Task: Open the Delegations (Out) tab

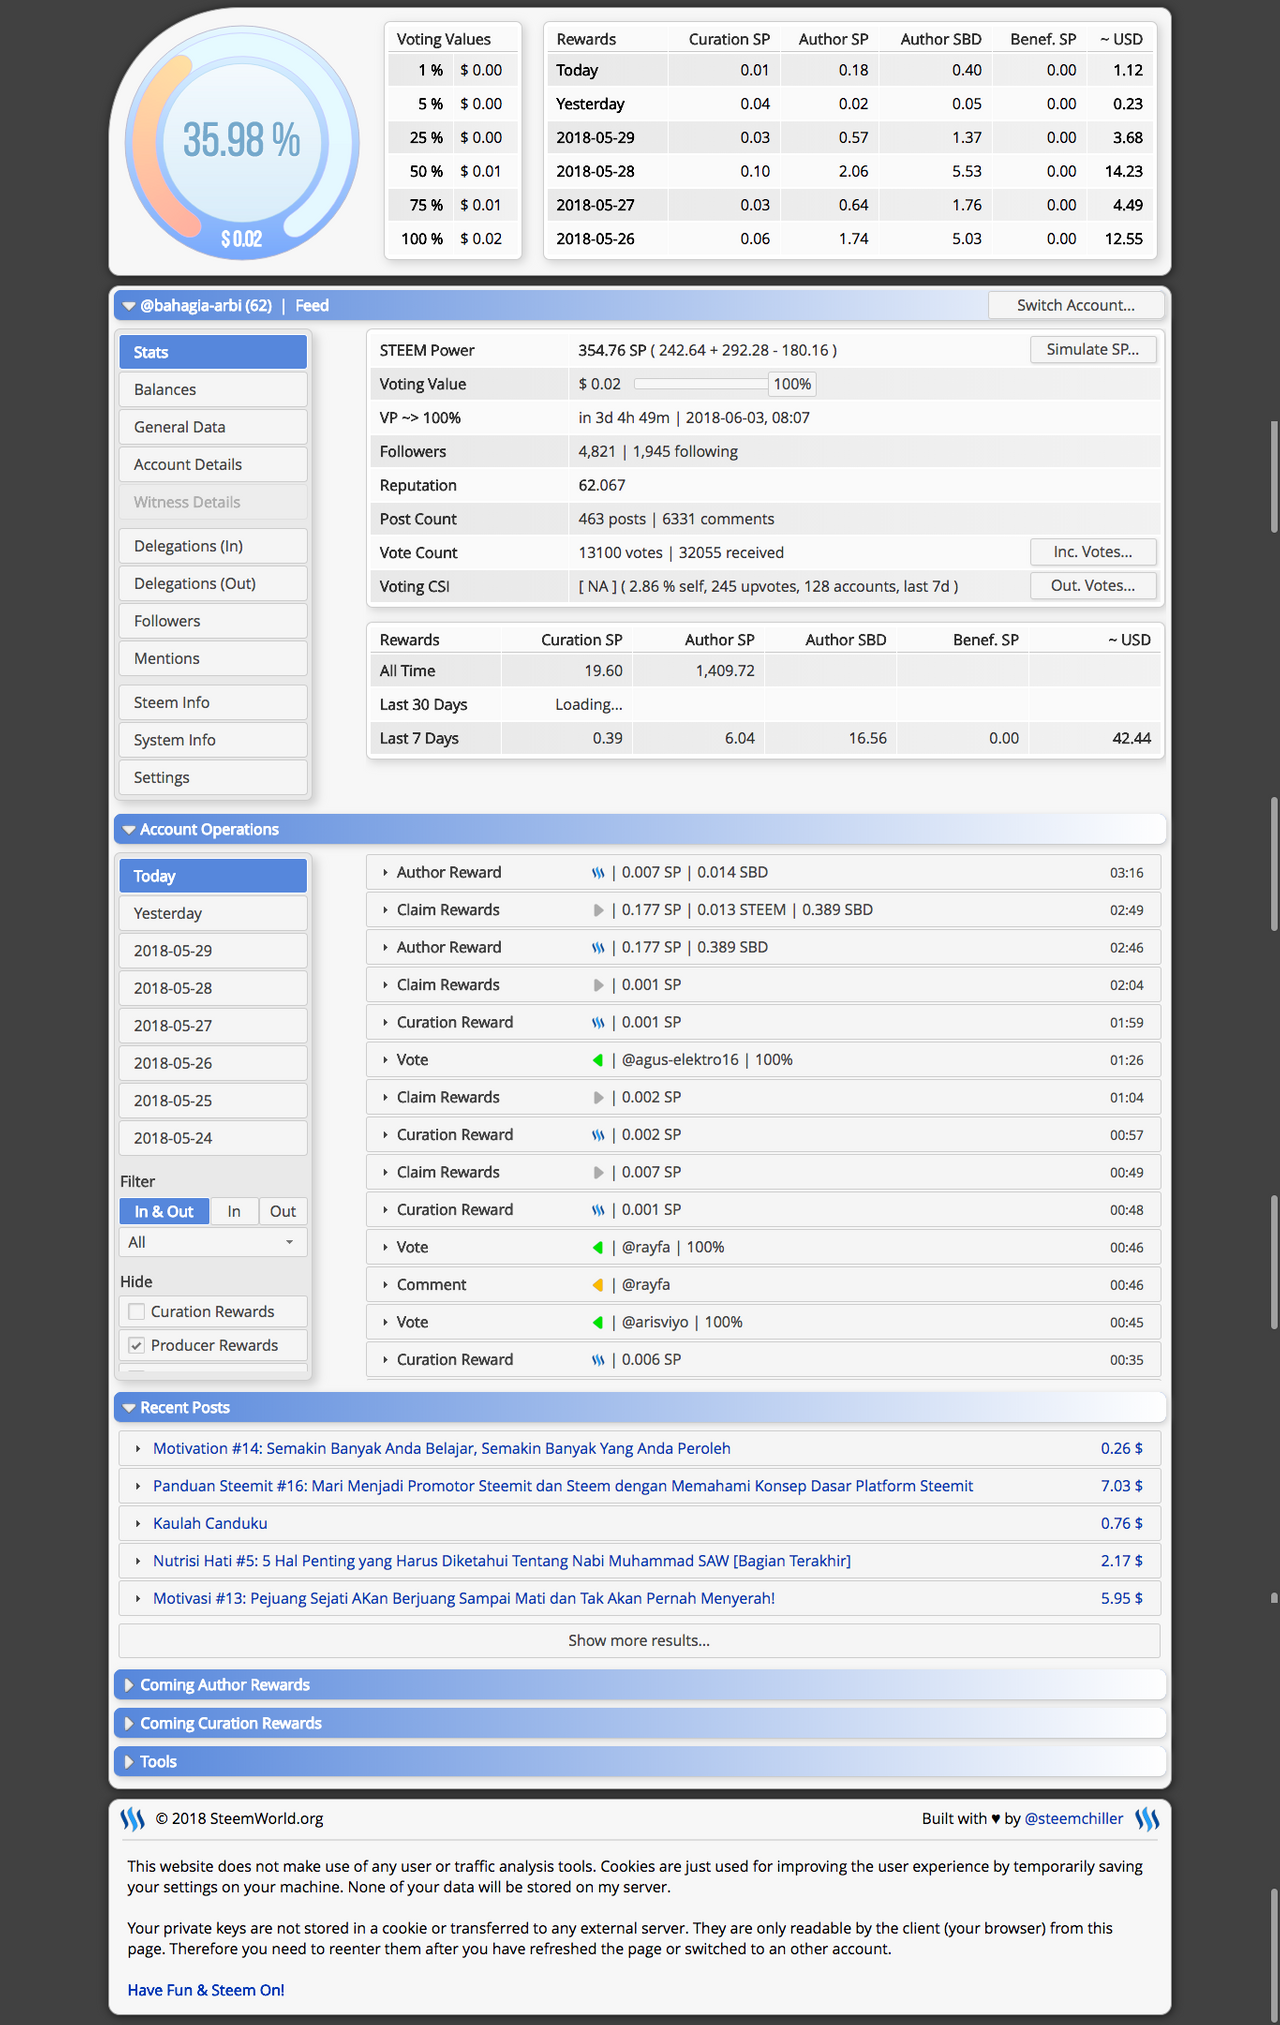Action: 213,584
